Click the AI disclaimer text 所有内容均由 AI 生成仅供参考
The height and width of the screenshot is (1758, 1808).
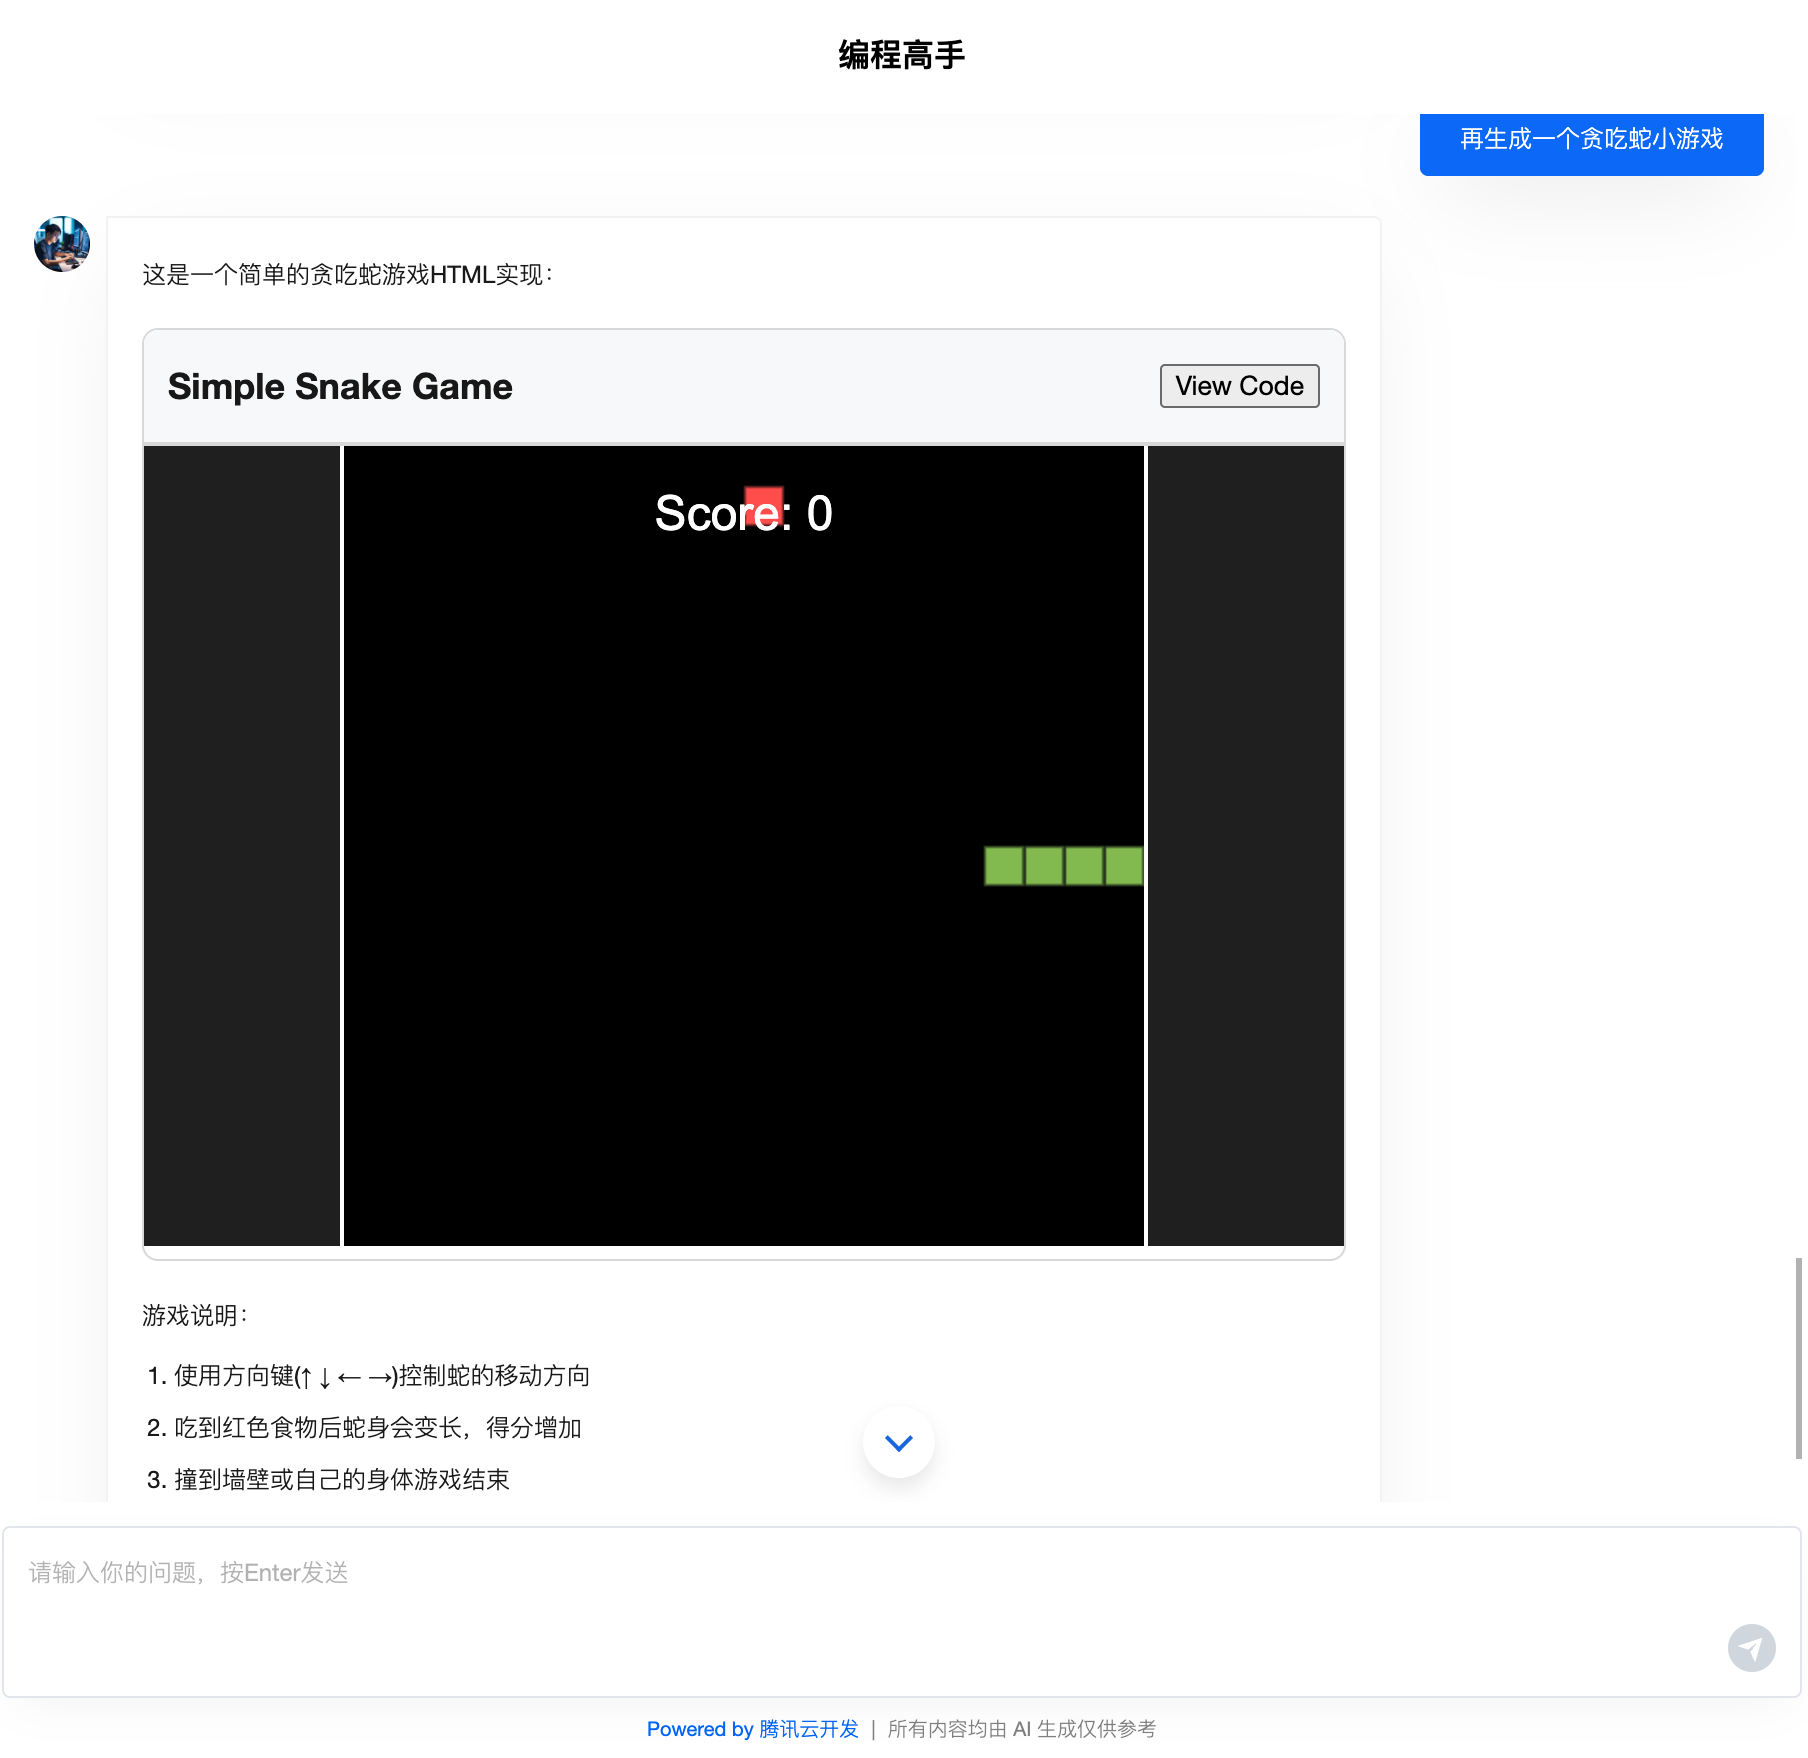pos(1022,1729)
